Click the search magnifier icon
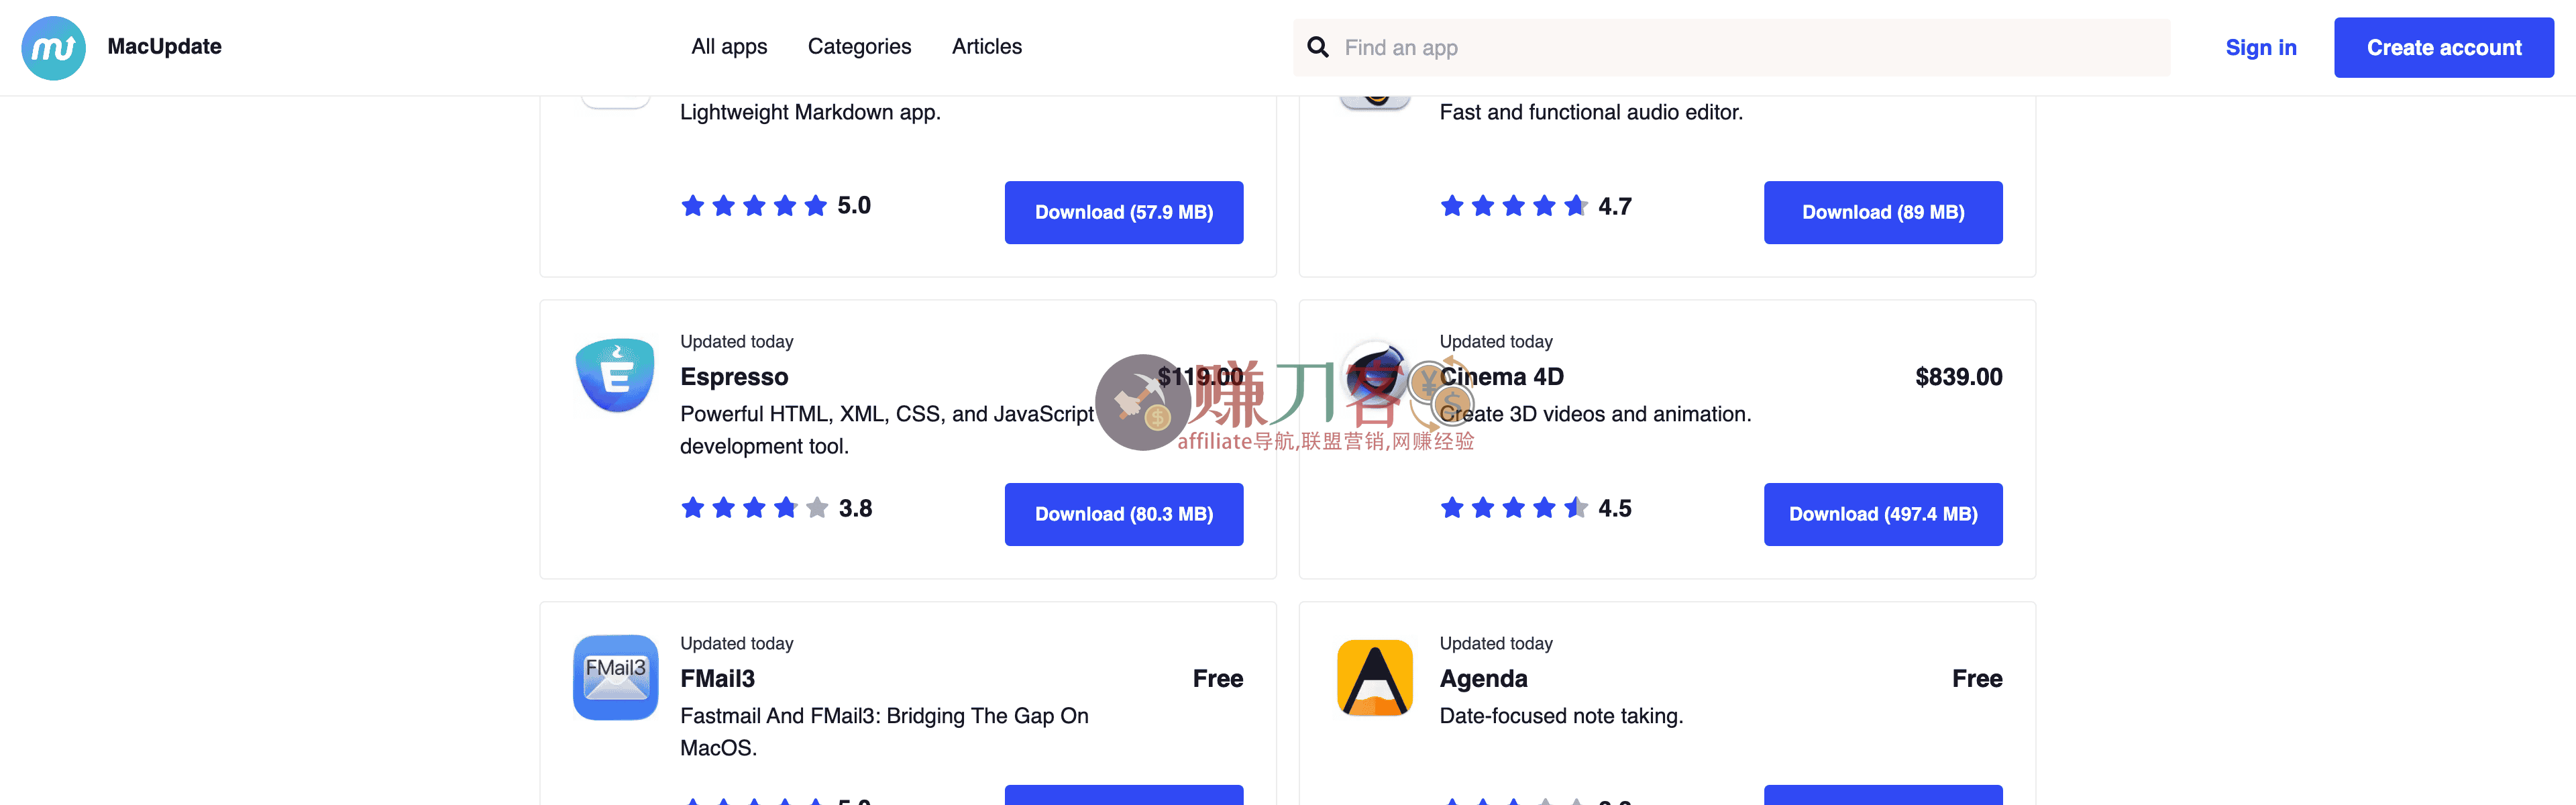Screen dimensions: 2576x805 [1318, 47]
